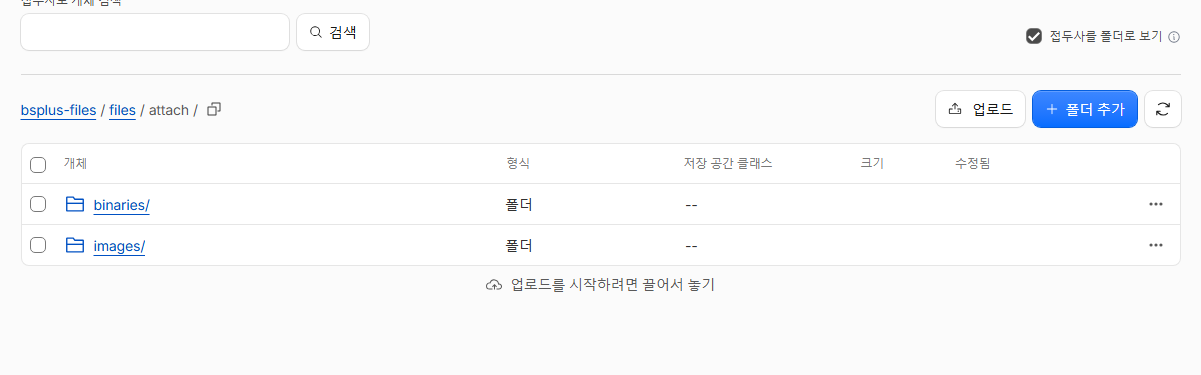This screenshot has height=375, width=1201.
Task: Select all objects with header checkbox
Action: pos(38,164)
